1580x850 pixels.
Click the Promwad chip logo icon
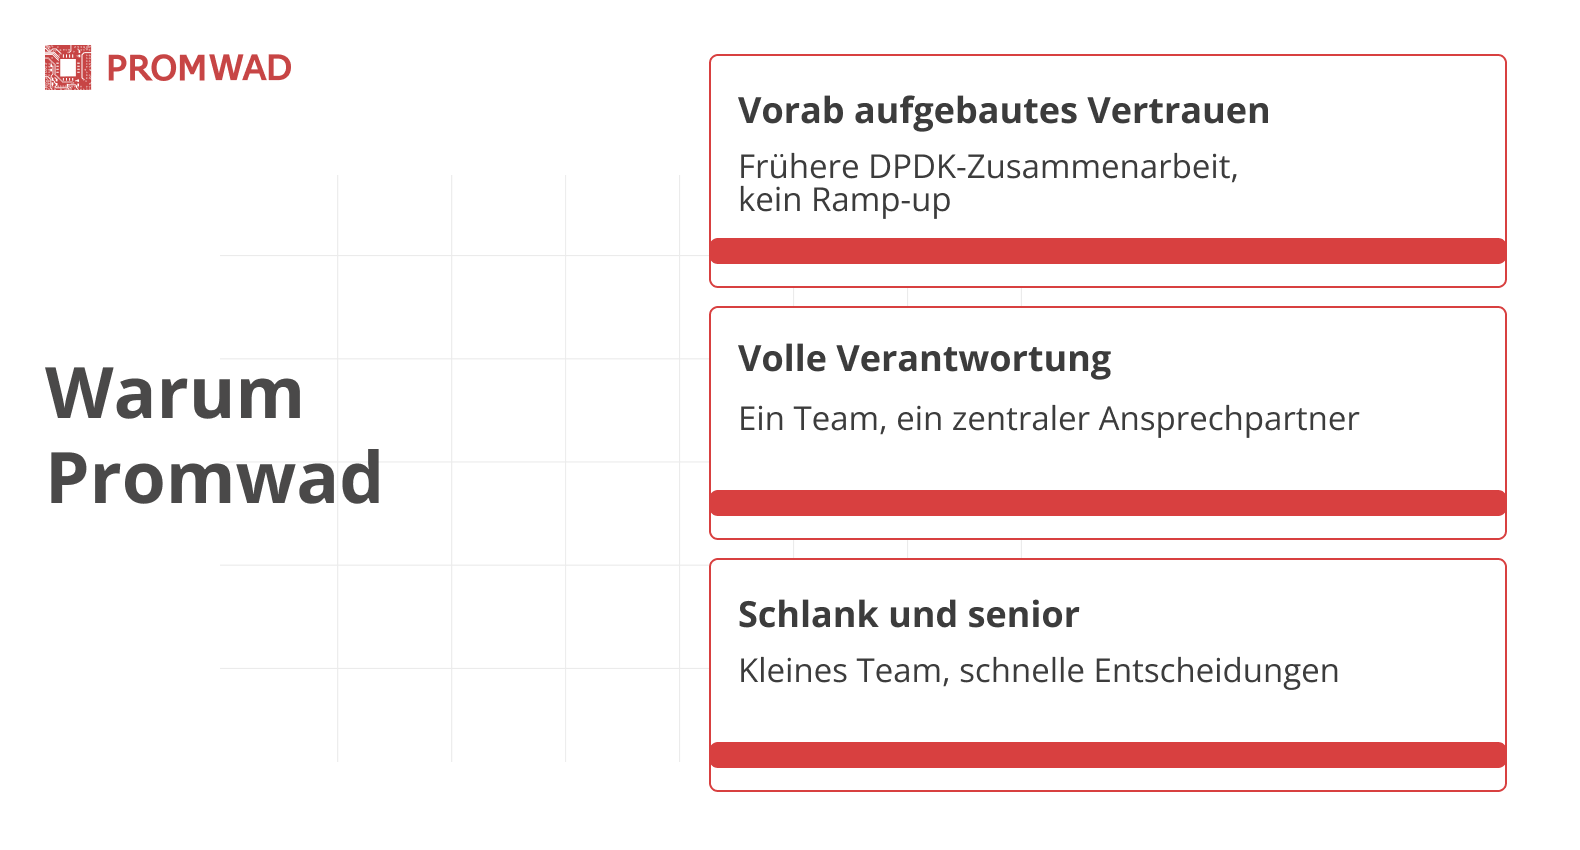(68, 68)
